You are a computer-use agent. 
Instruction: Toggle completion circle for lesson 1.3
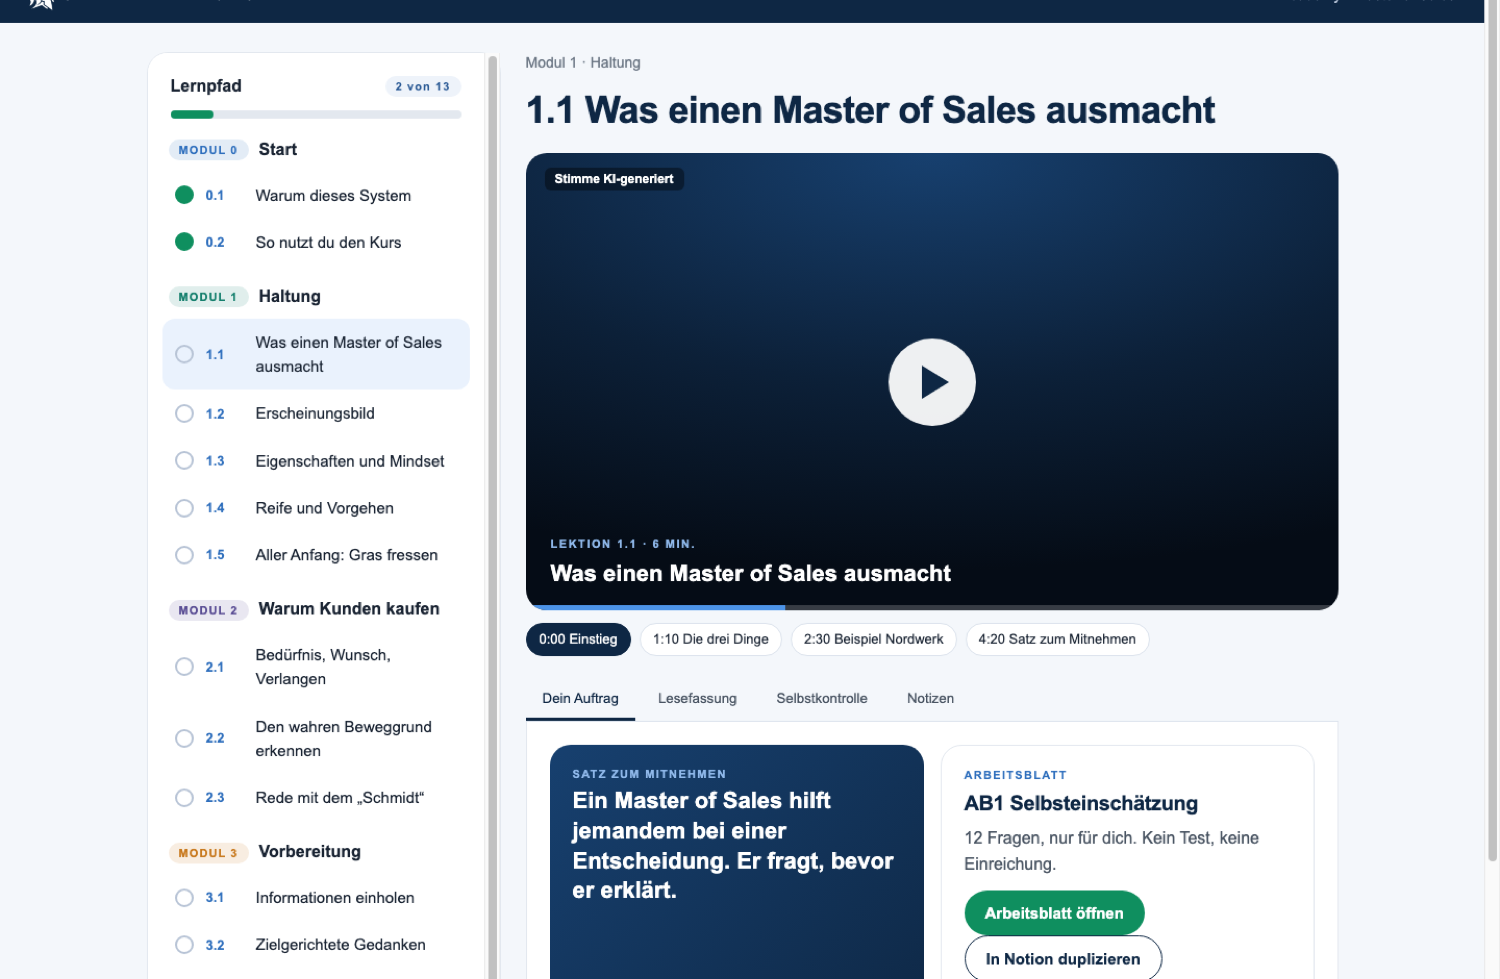coord(184,460)
